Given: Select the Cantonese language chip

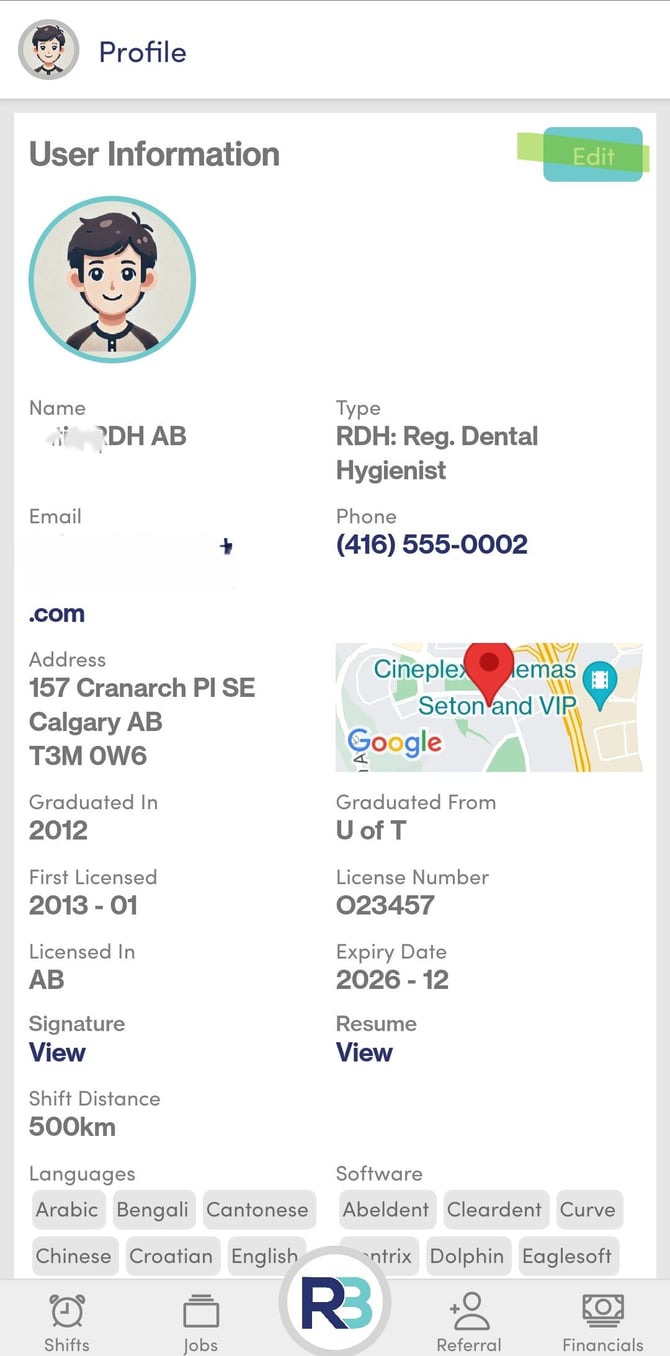Looking at the screenshot, I should tap(257, 1209).
